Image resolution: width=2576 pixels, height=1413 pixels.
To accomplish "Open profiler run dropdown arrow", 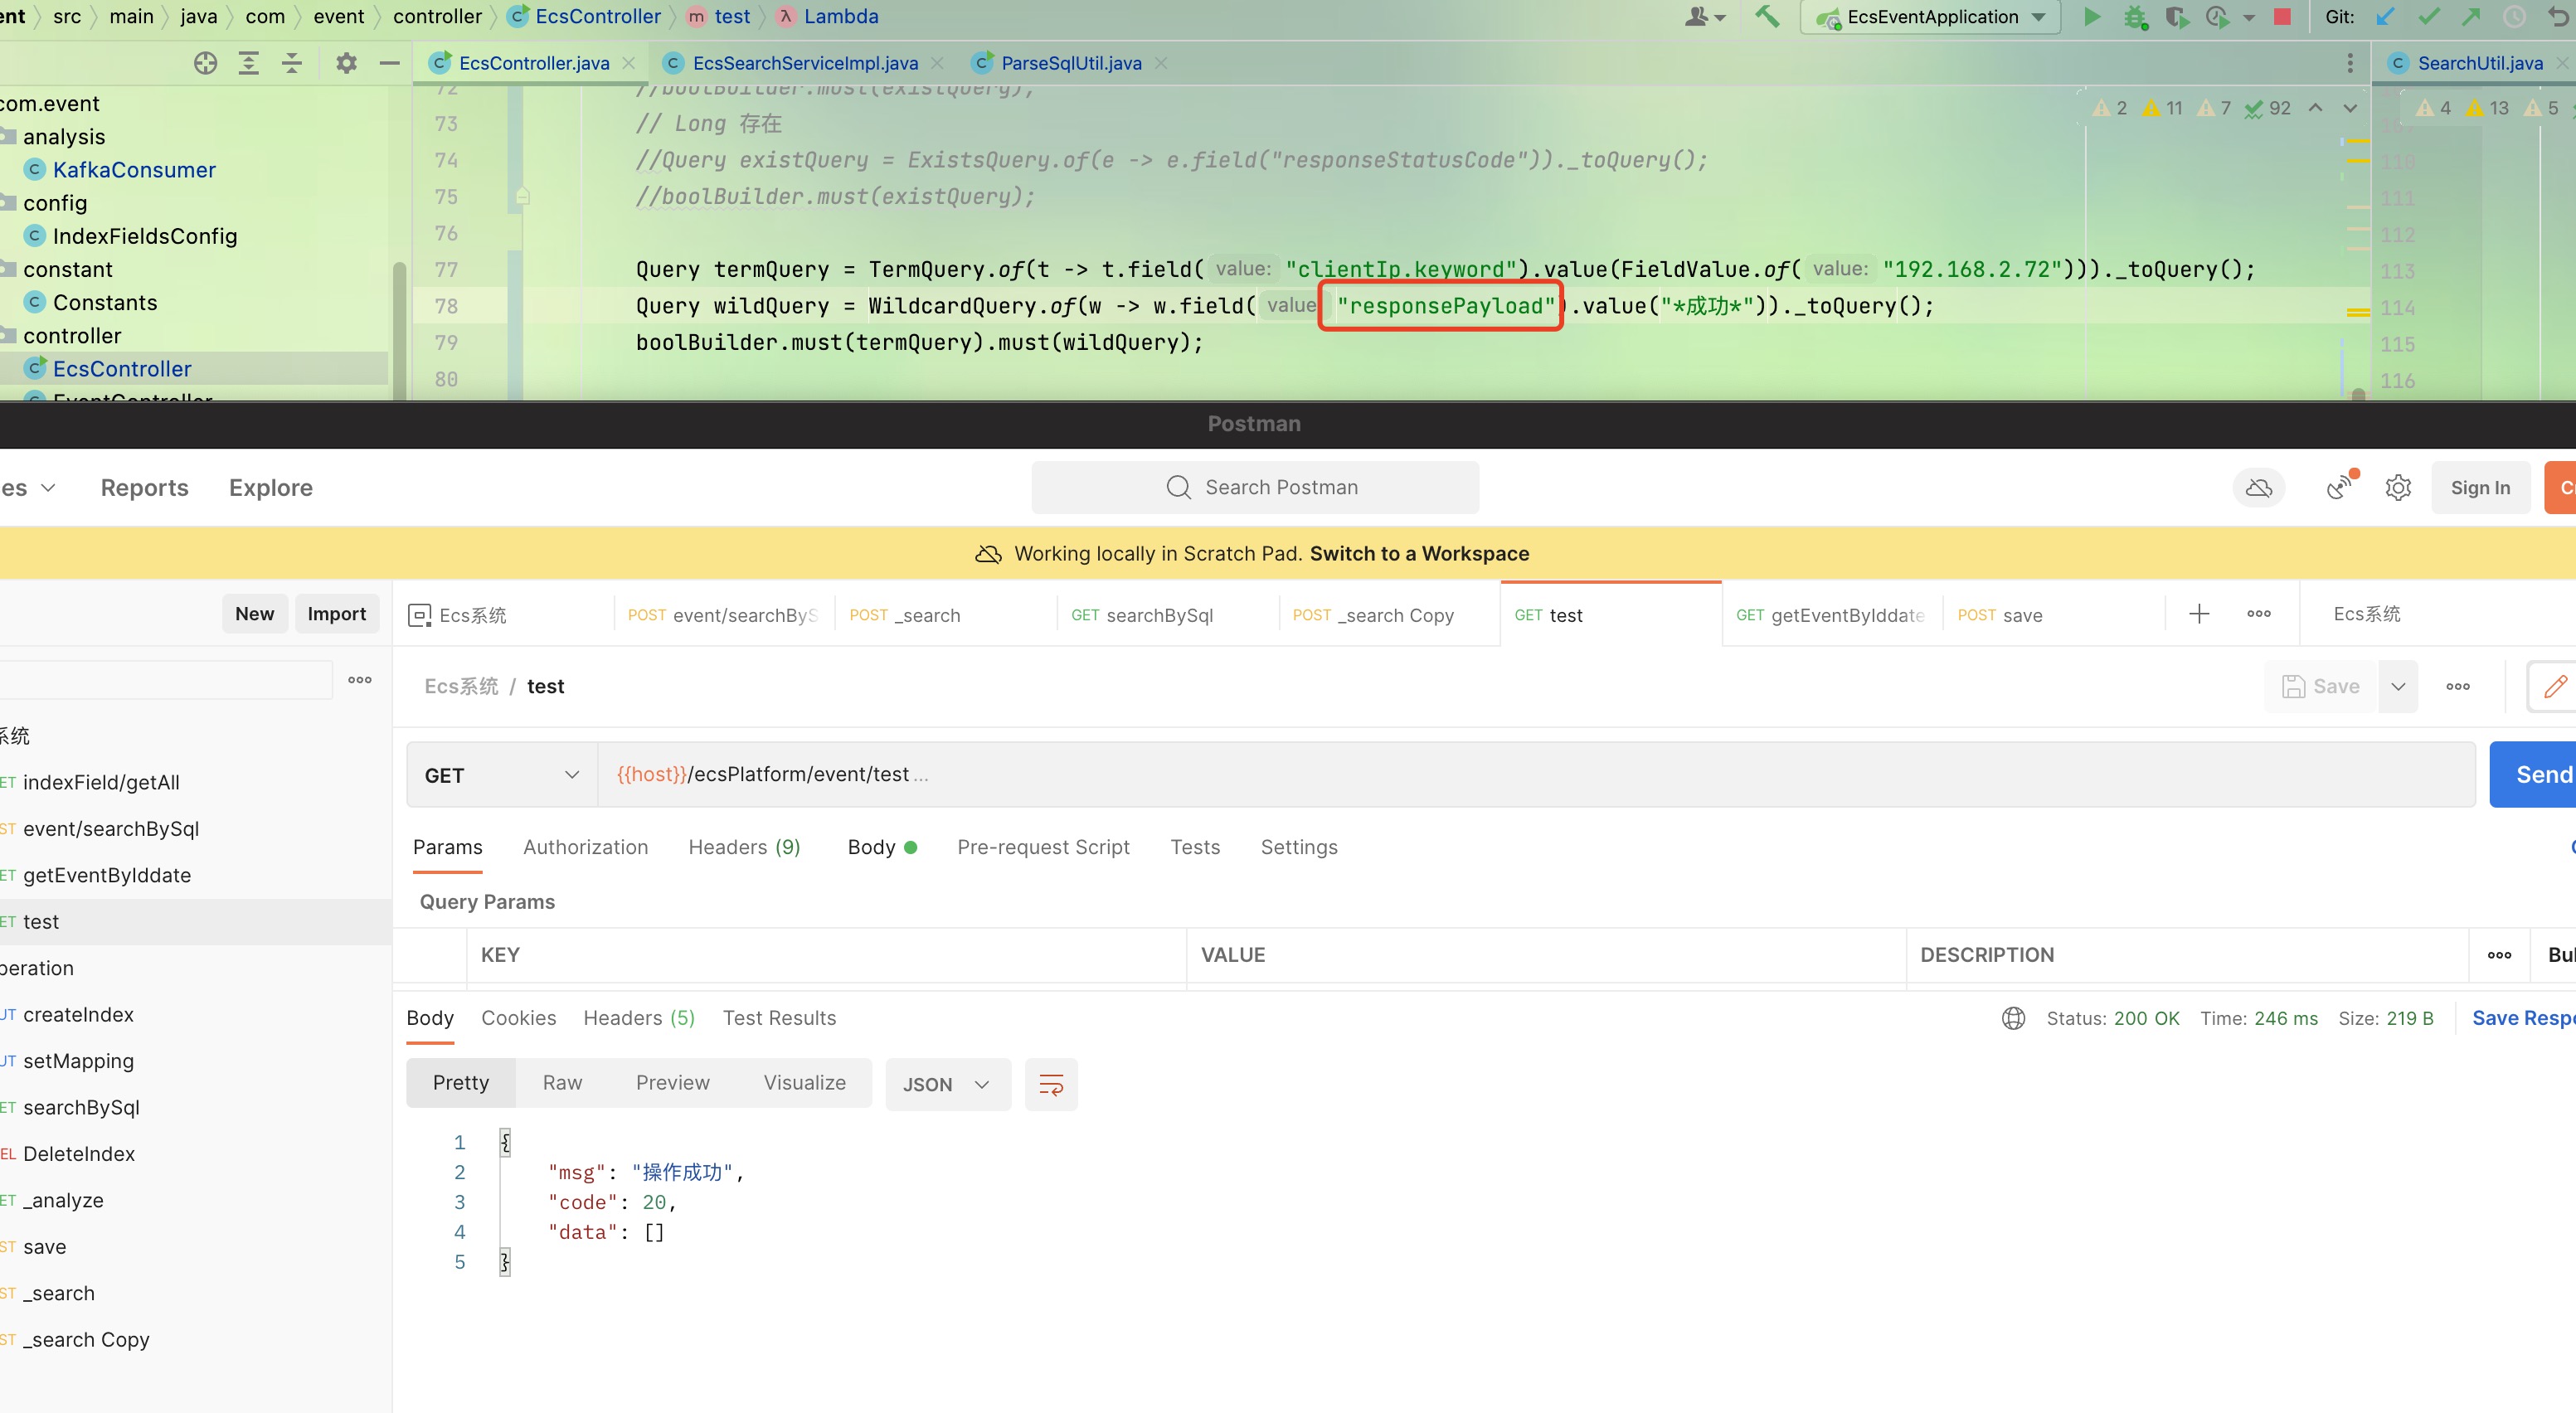I will click(x=2249, y=18).
